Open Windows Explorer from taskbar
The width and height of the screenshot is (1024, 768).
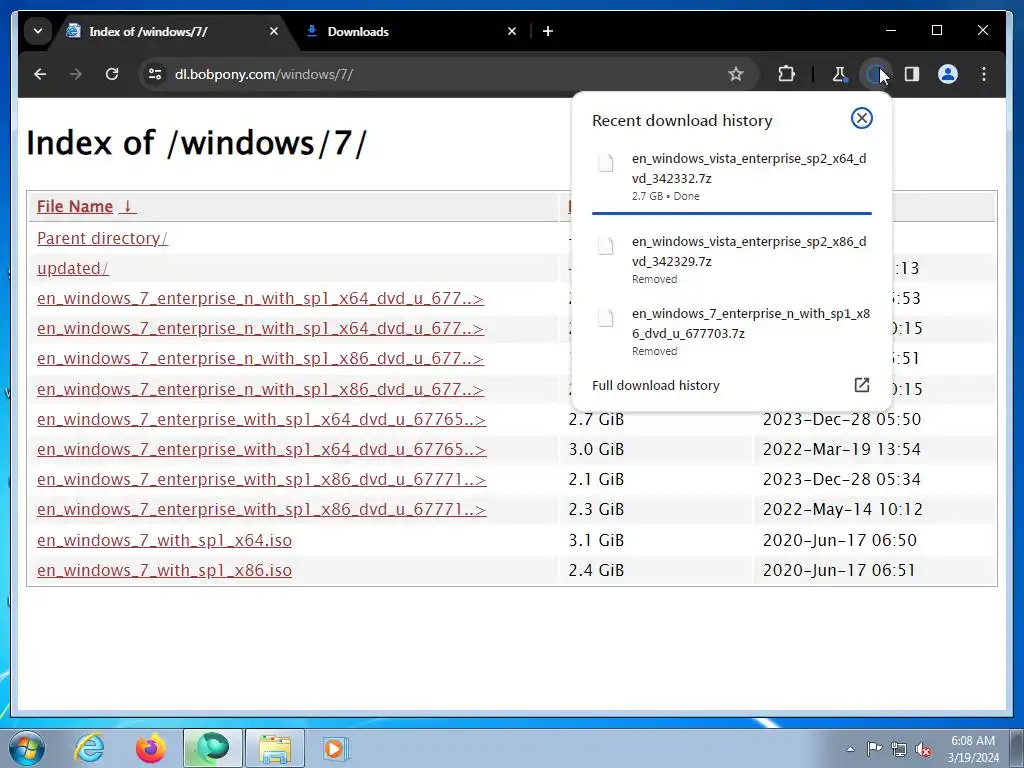click(275, 748)
